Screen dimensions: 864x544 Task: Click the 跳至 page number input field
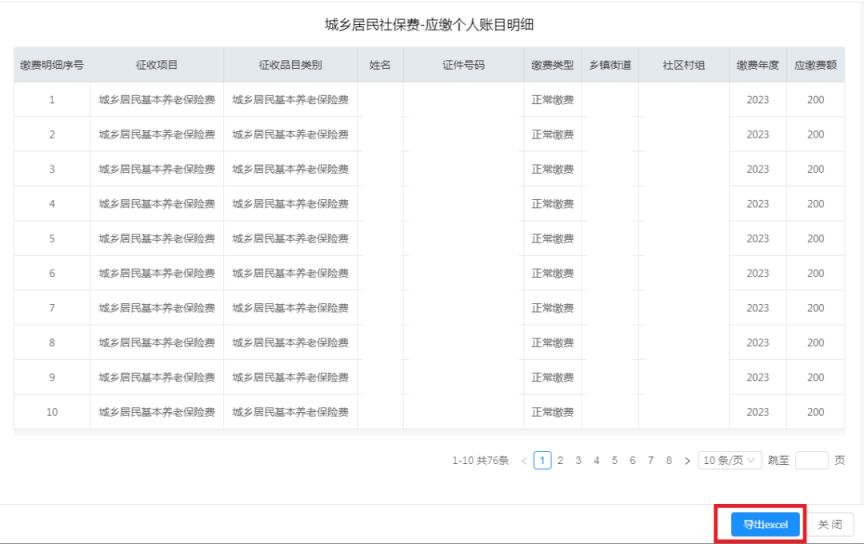tap(811, 460)
